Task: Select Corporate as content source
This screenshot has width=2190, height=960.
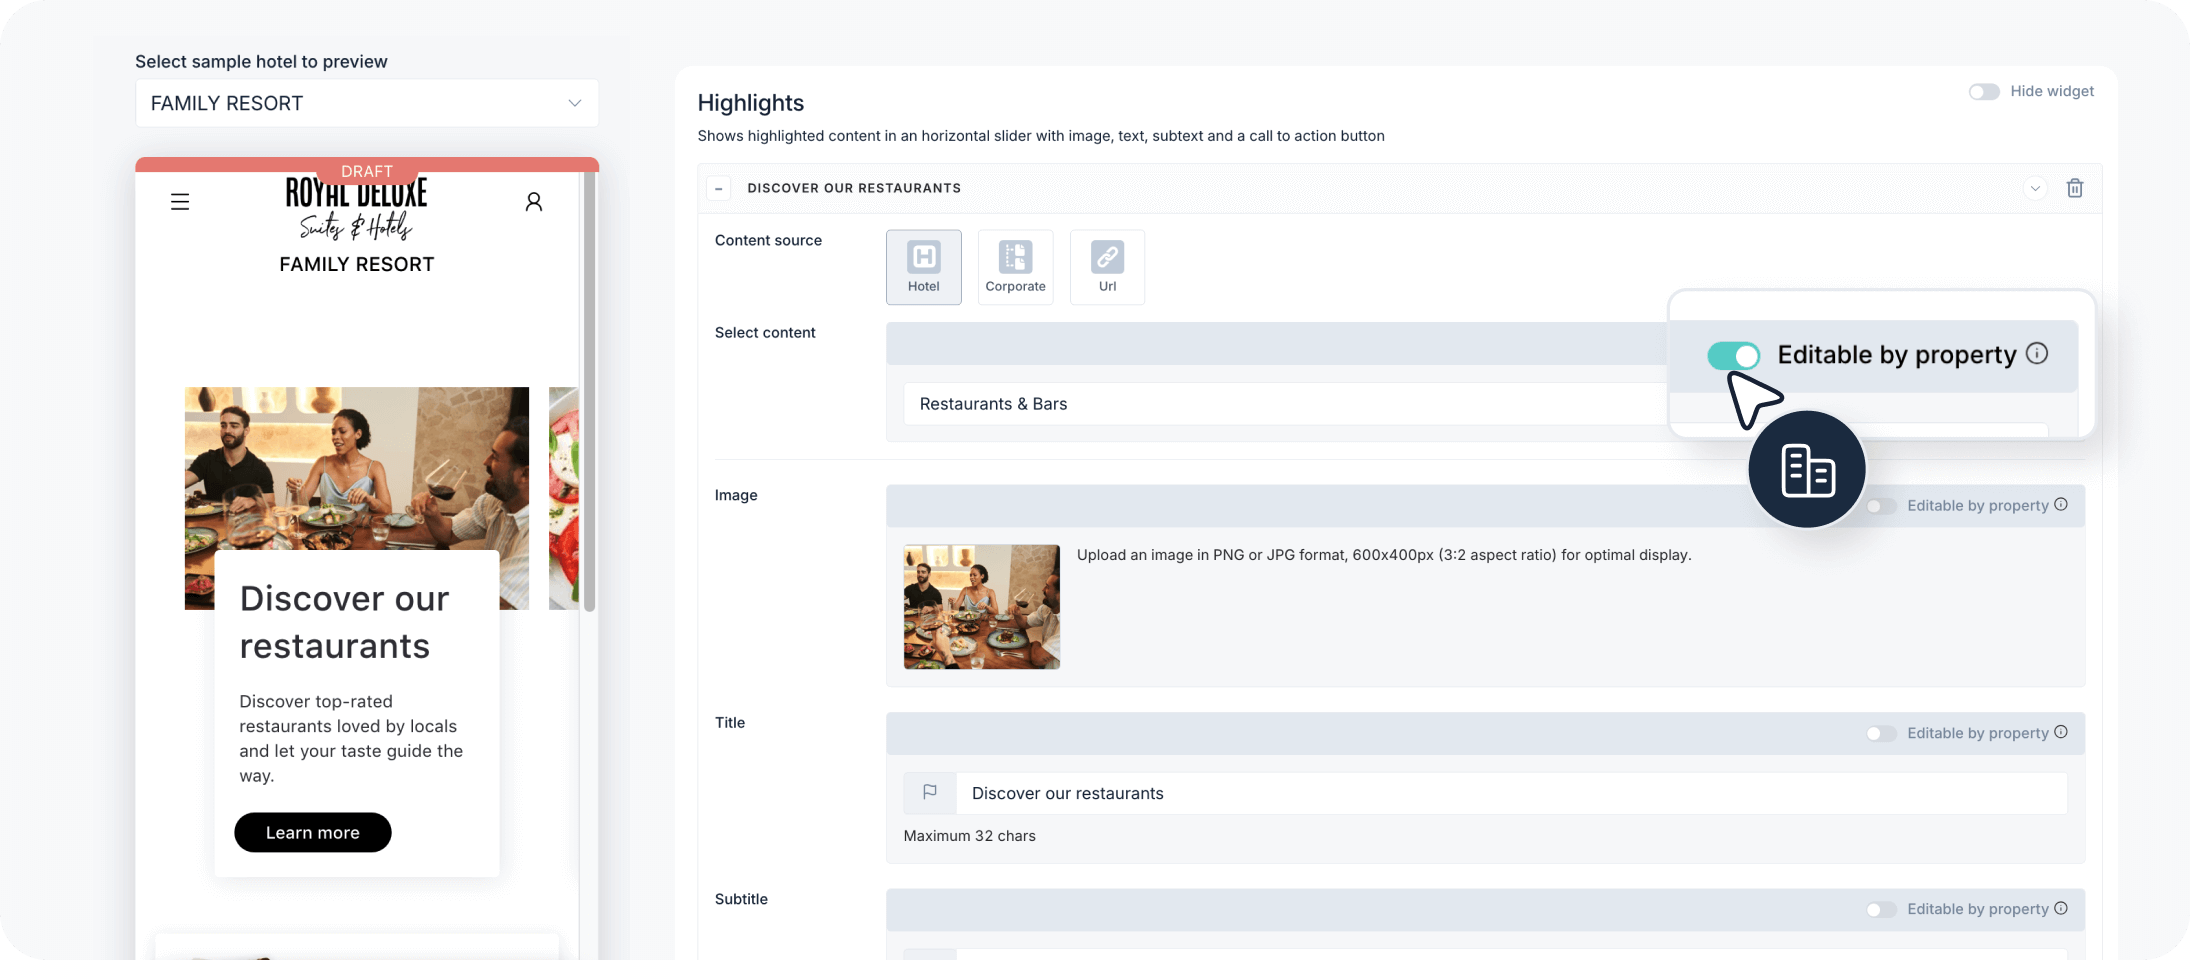Action: point(1015,267)
